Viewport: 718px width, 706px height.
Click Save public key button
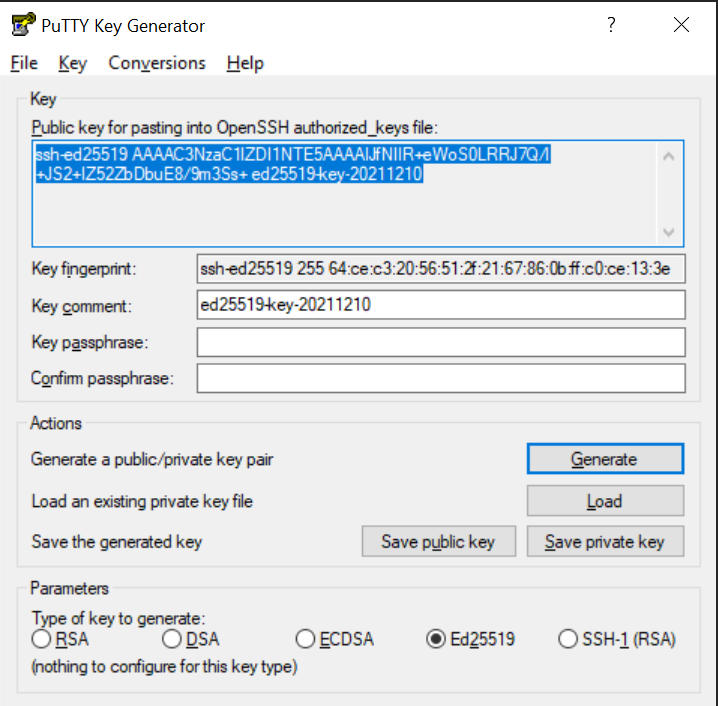tap(438, 542)
